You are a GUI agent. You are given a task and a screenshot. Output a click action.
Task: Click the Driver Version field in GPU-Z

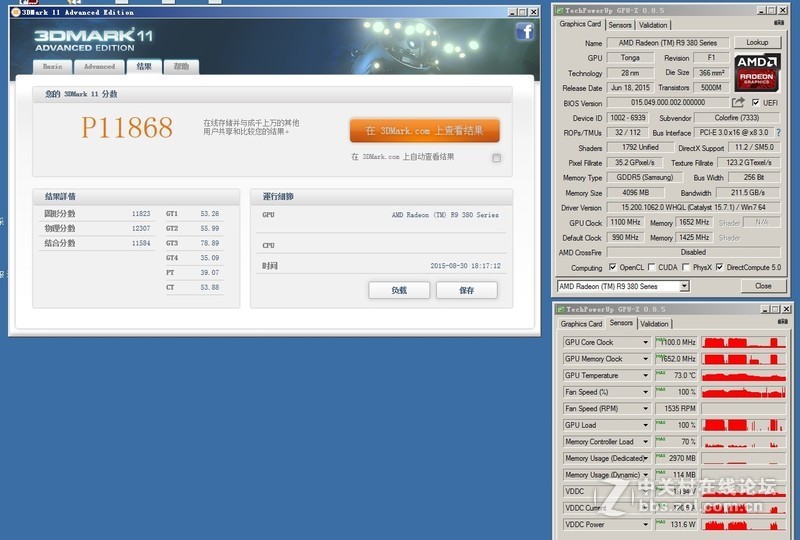click(693, 208)
